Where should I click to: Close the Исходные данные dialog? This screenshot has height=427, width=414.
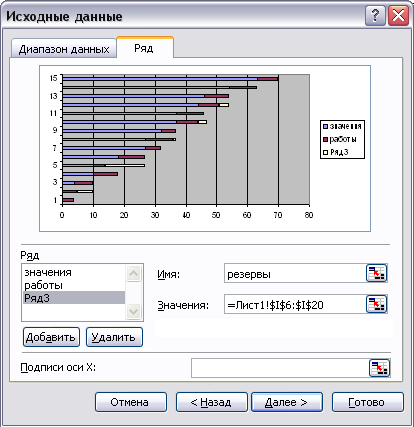(x=398, y=15)
